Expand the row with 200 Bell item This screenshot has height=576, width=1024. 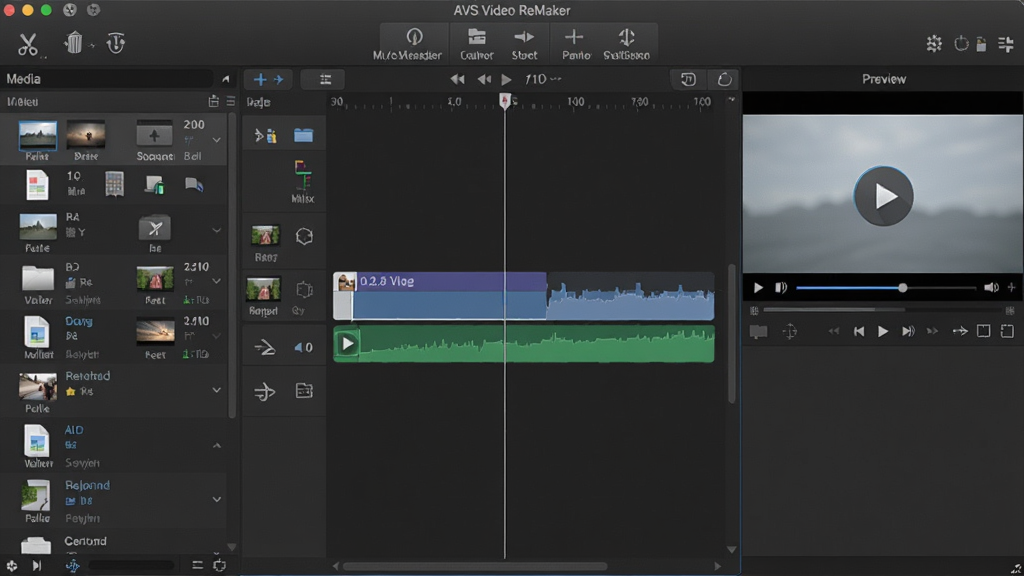point(216,140)
